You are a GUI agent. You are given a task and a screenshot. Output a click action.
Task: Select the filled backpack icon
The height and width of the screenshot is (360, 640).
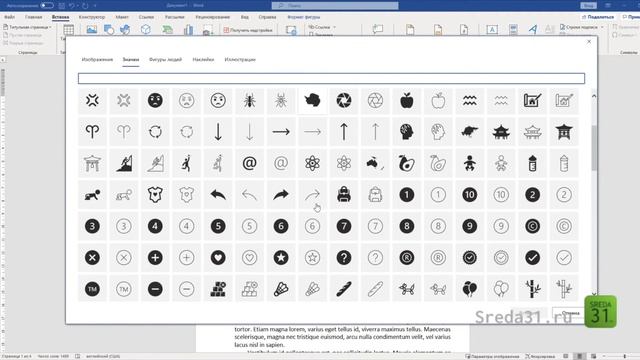click(x=344, y=195)
